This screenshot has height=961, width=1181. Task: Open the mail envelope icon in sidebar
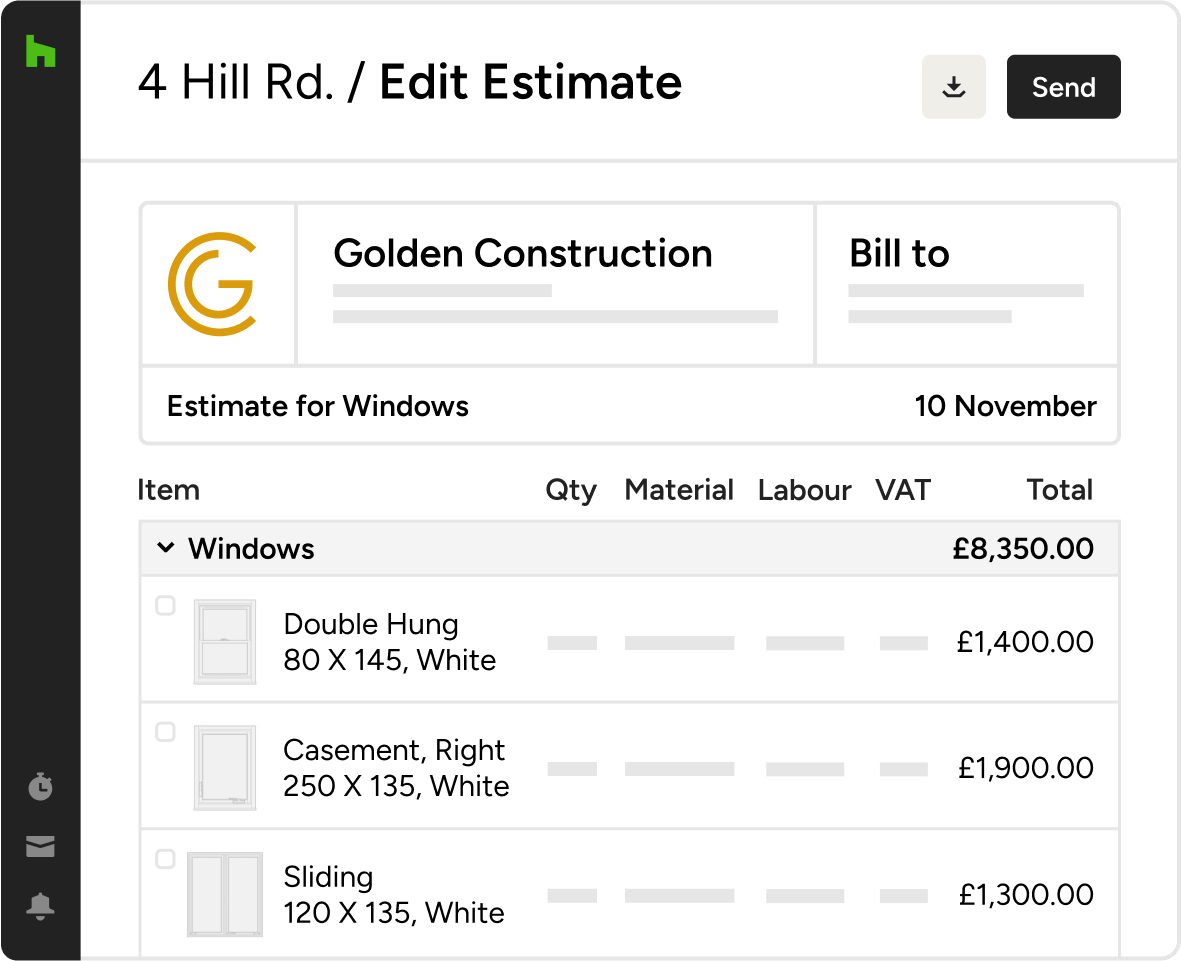tap(40, 846)
